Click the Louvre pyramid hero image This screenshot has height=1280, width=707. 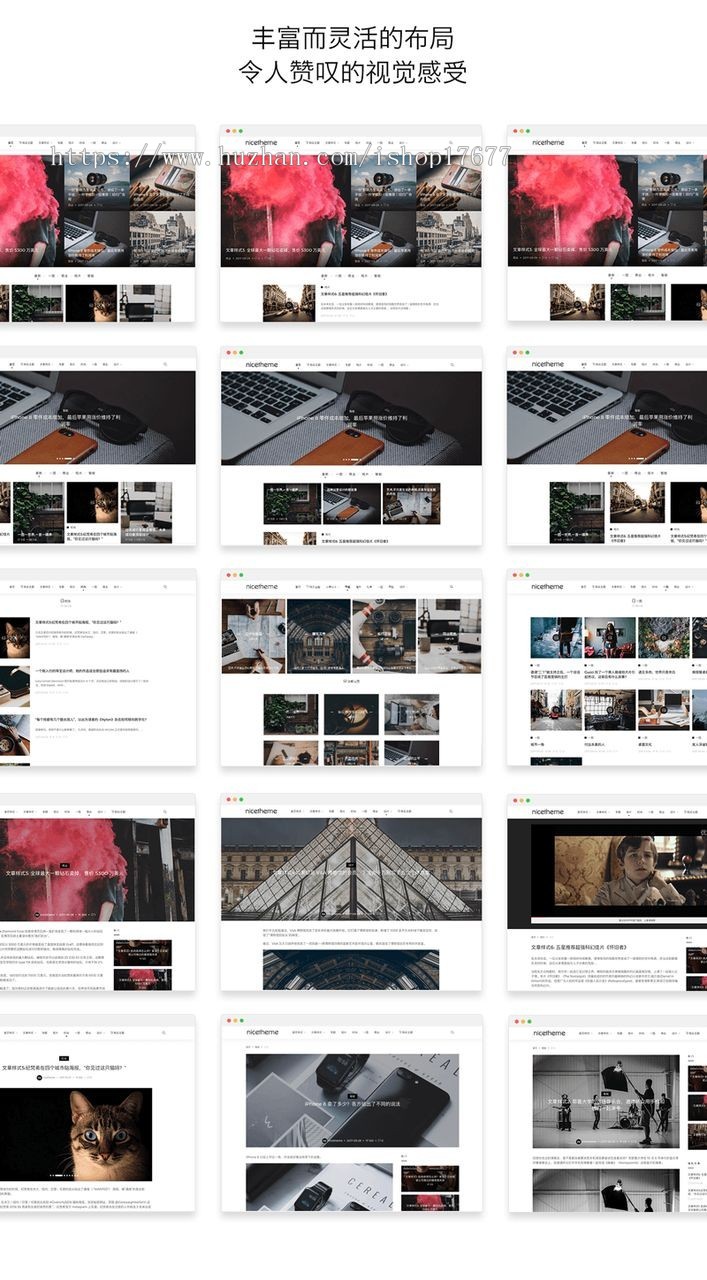[351, 869]
